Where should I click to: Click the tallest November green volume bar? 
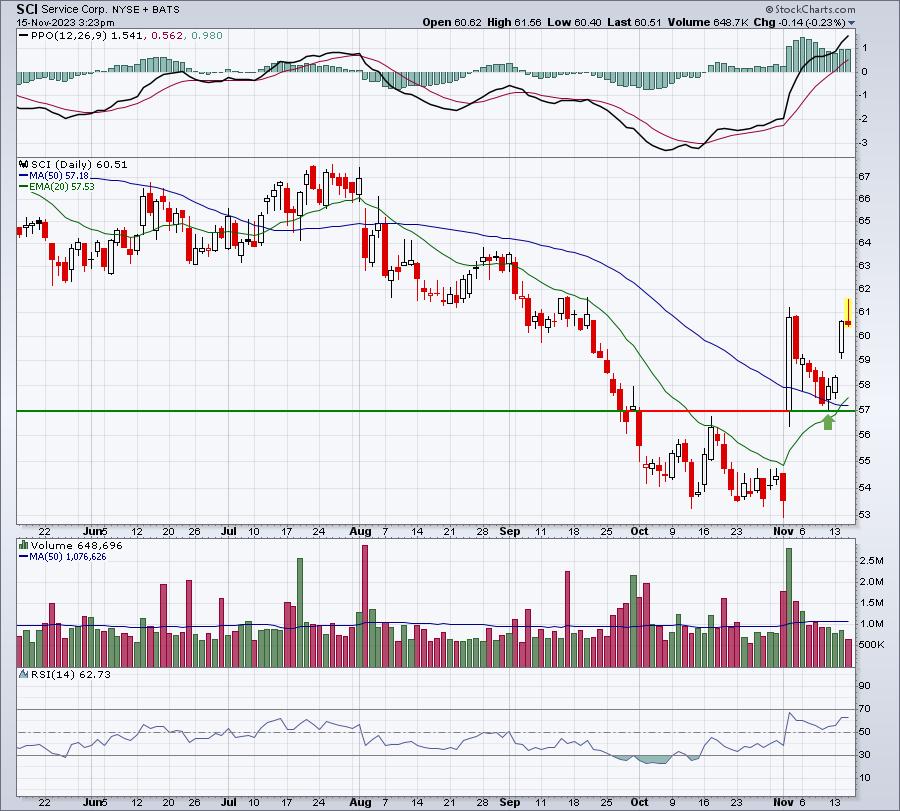(x=789, y=607)
